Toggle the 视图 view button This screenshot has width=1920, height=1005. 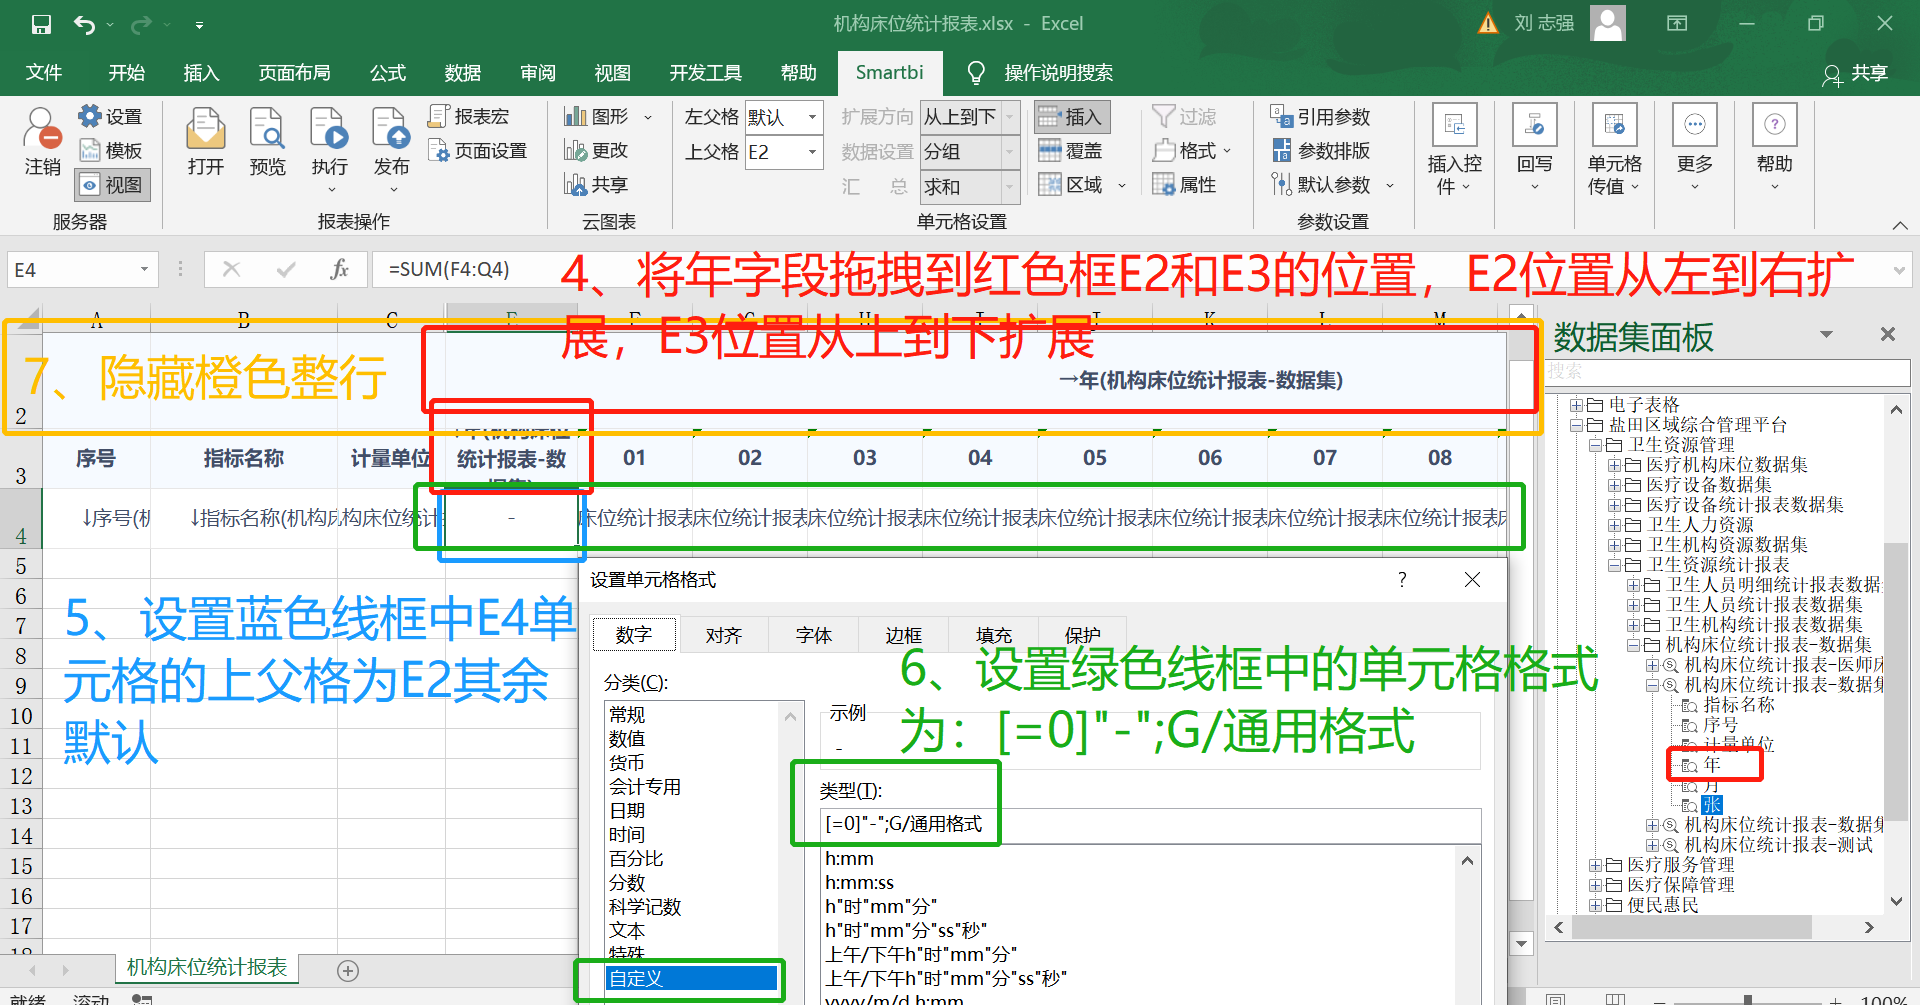click(x=112, y=185)
